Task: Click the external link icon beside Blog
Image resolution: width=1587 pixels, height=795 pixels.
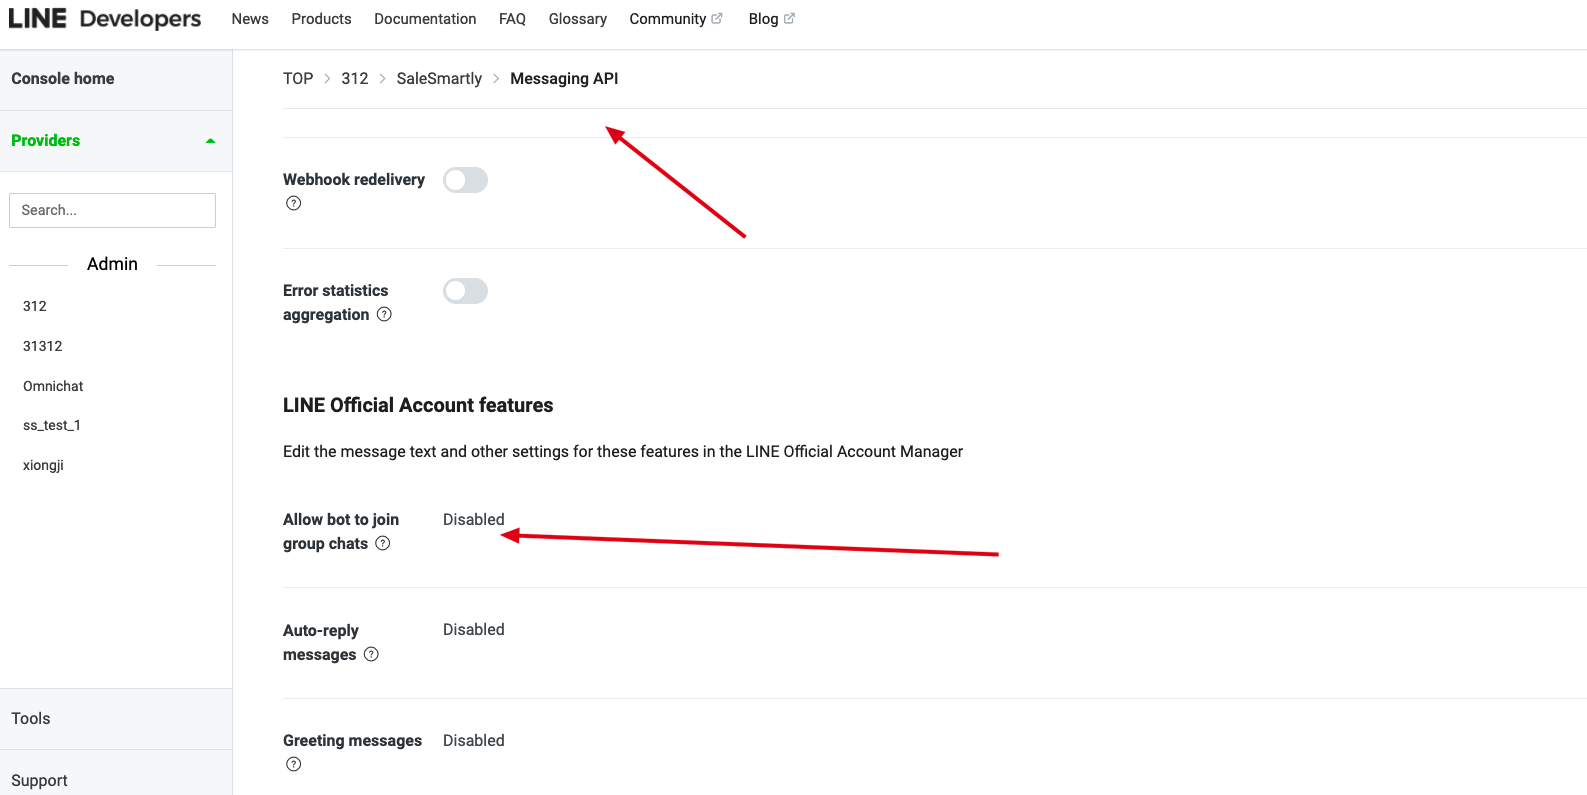Action: 789,18
